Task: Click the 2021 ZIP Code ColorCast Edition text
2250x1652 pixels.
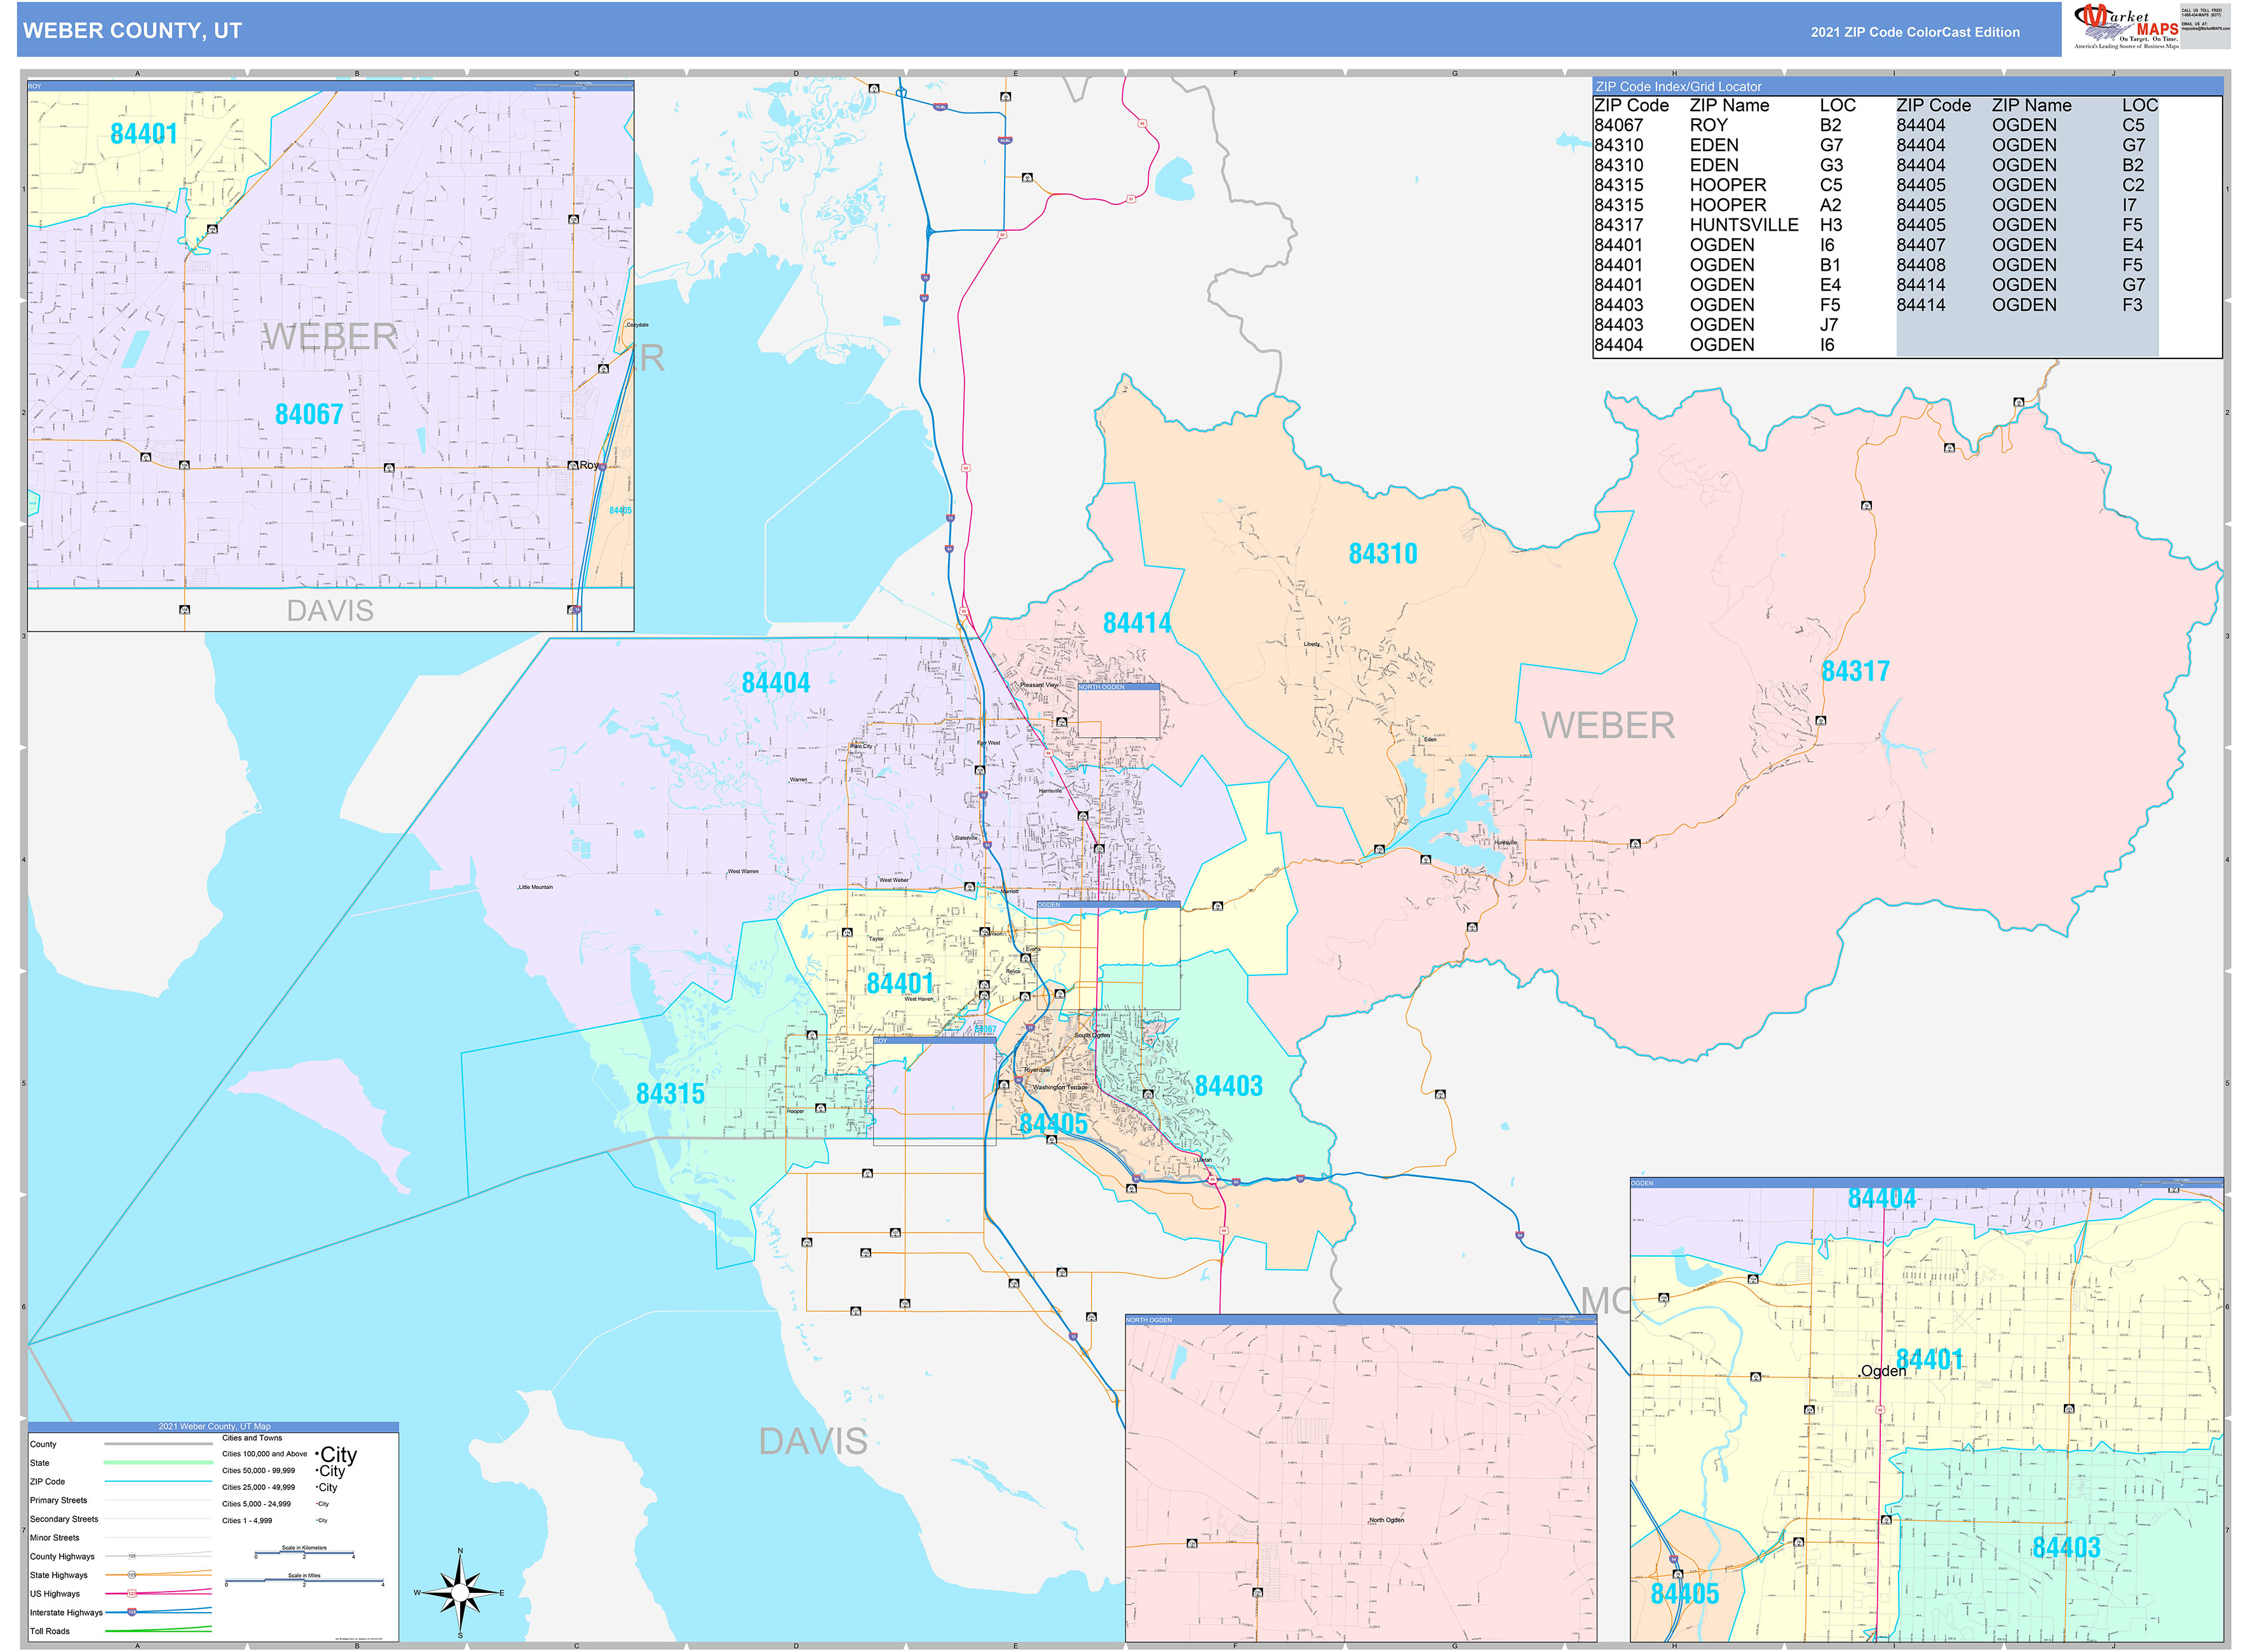Action: pos(1914,32)
